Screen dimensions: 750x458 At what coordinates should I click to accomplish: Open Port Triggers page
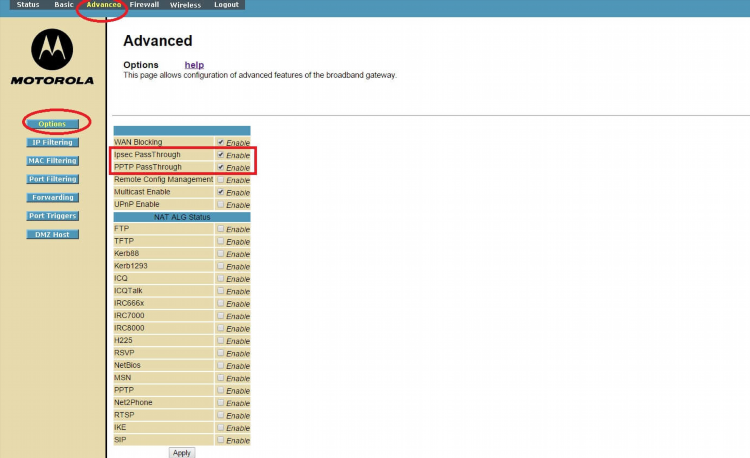[x=52, y=216]
